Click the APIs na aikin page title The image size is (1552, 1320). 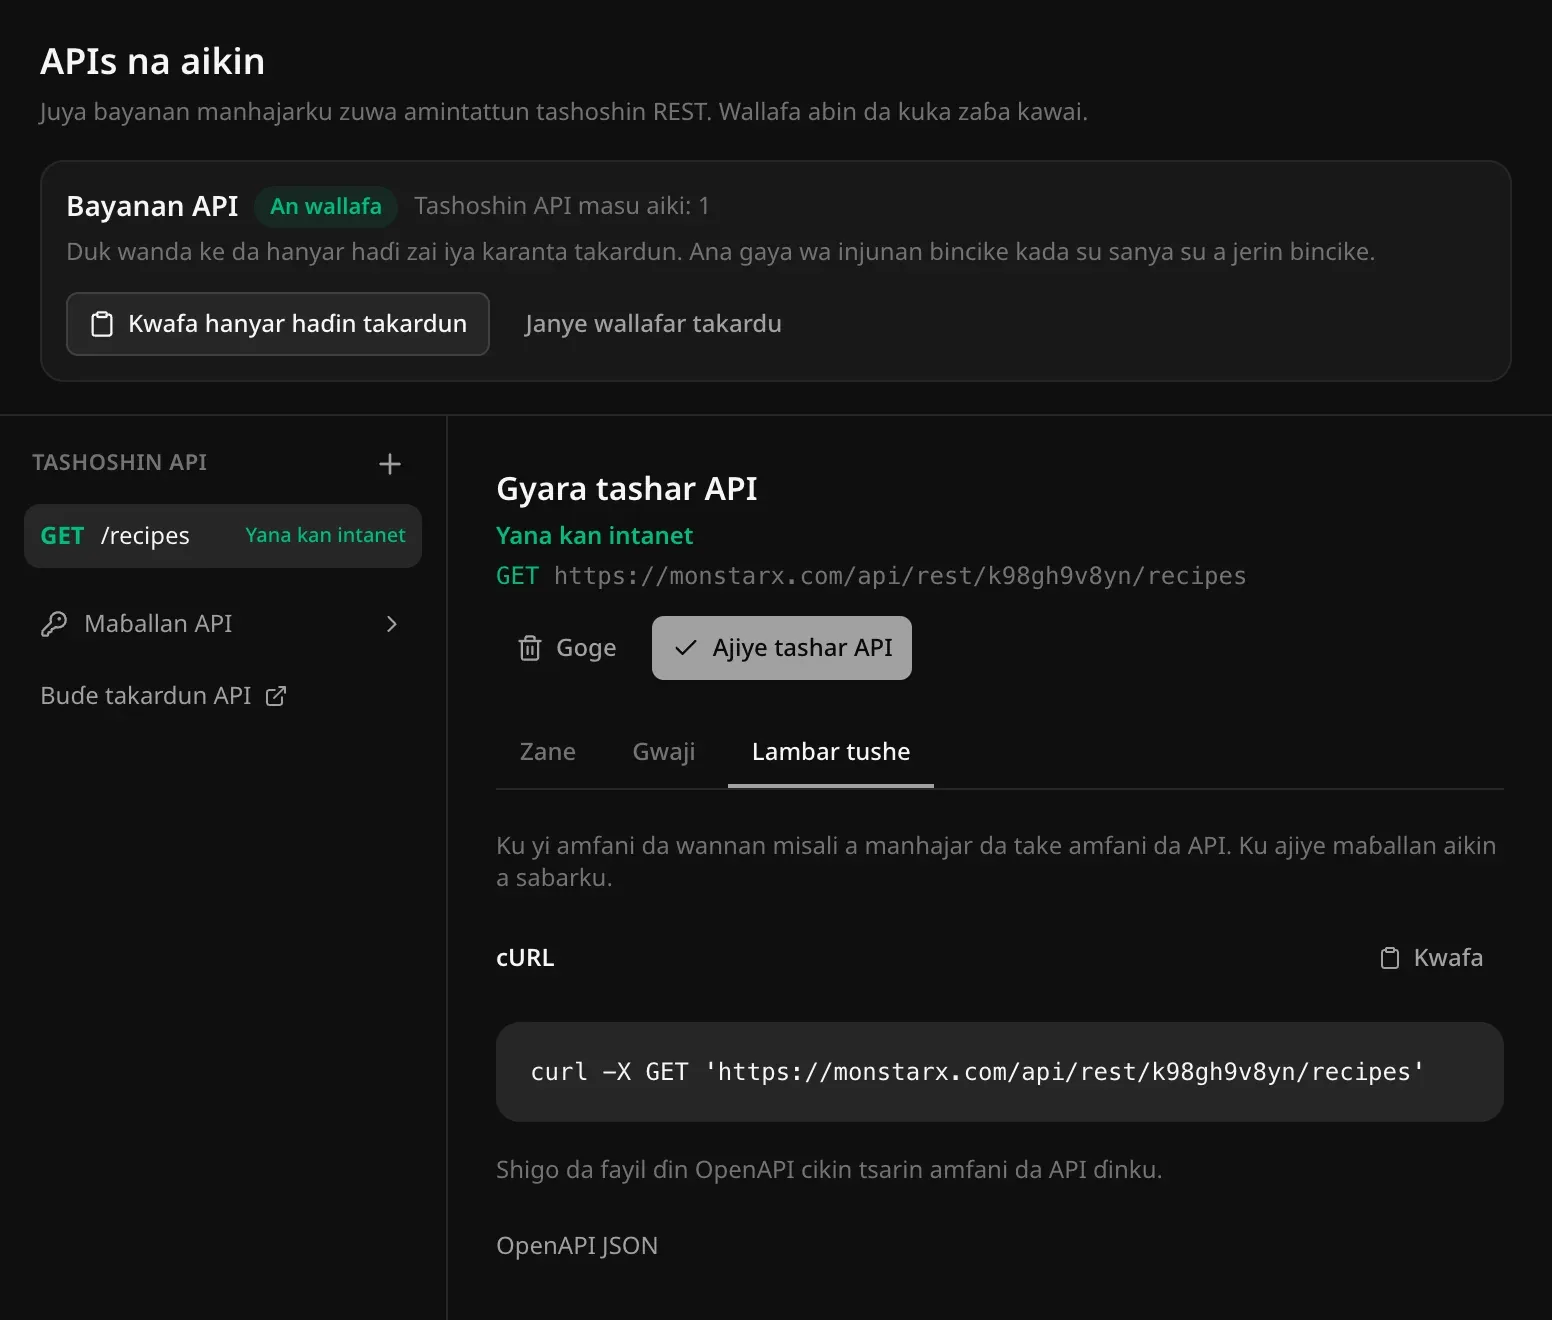click(x=153, y=62)
